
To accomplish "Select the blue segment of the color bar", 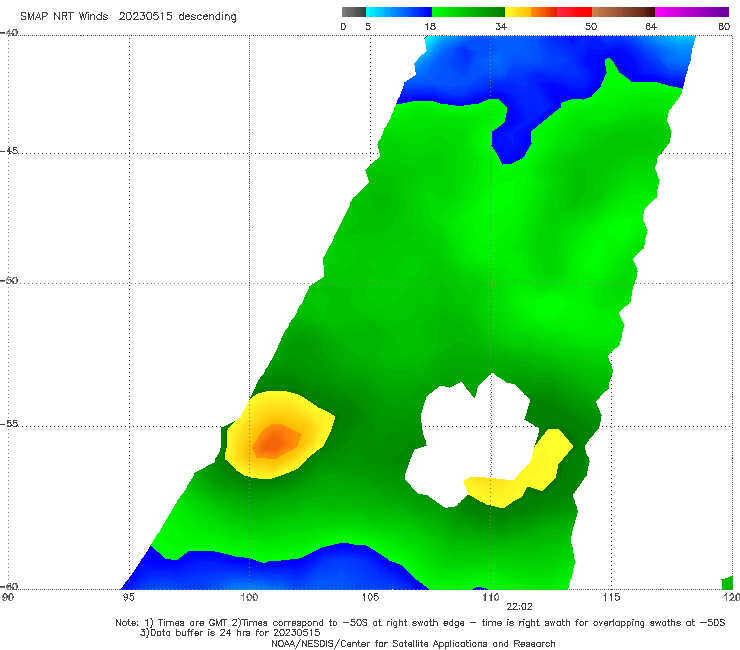I will pyautogui.click(x=399, y=12).
